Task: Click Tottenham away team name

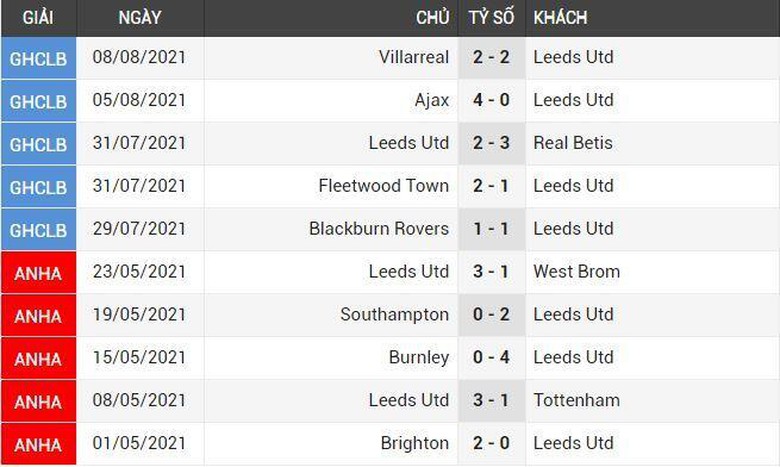Action: [x=577, y=401]
